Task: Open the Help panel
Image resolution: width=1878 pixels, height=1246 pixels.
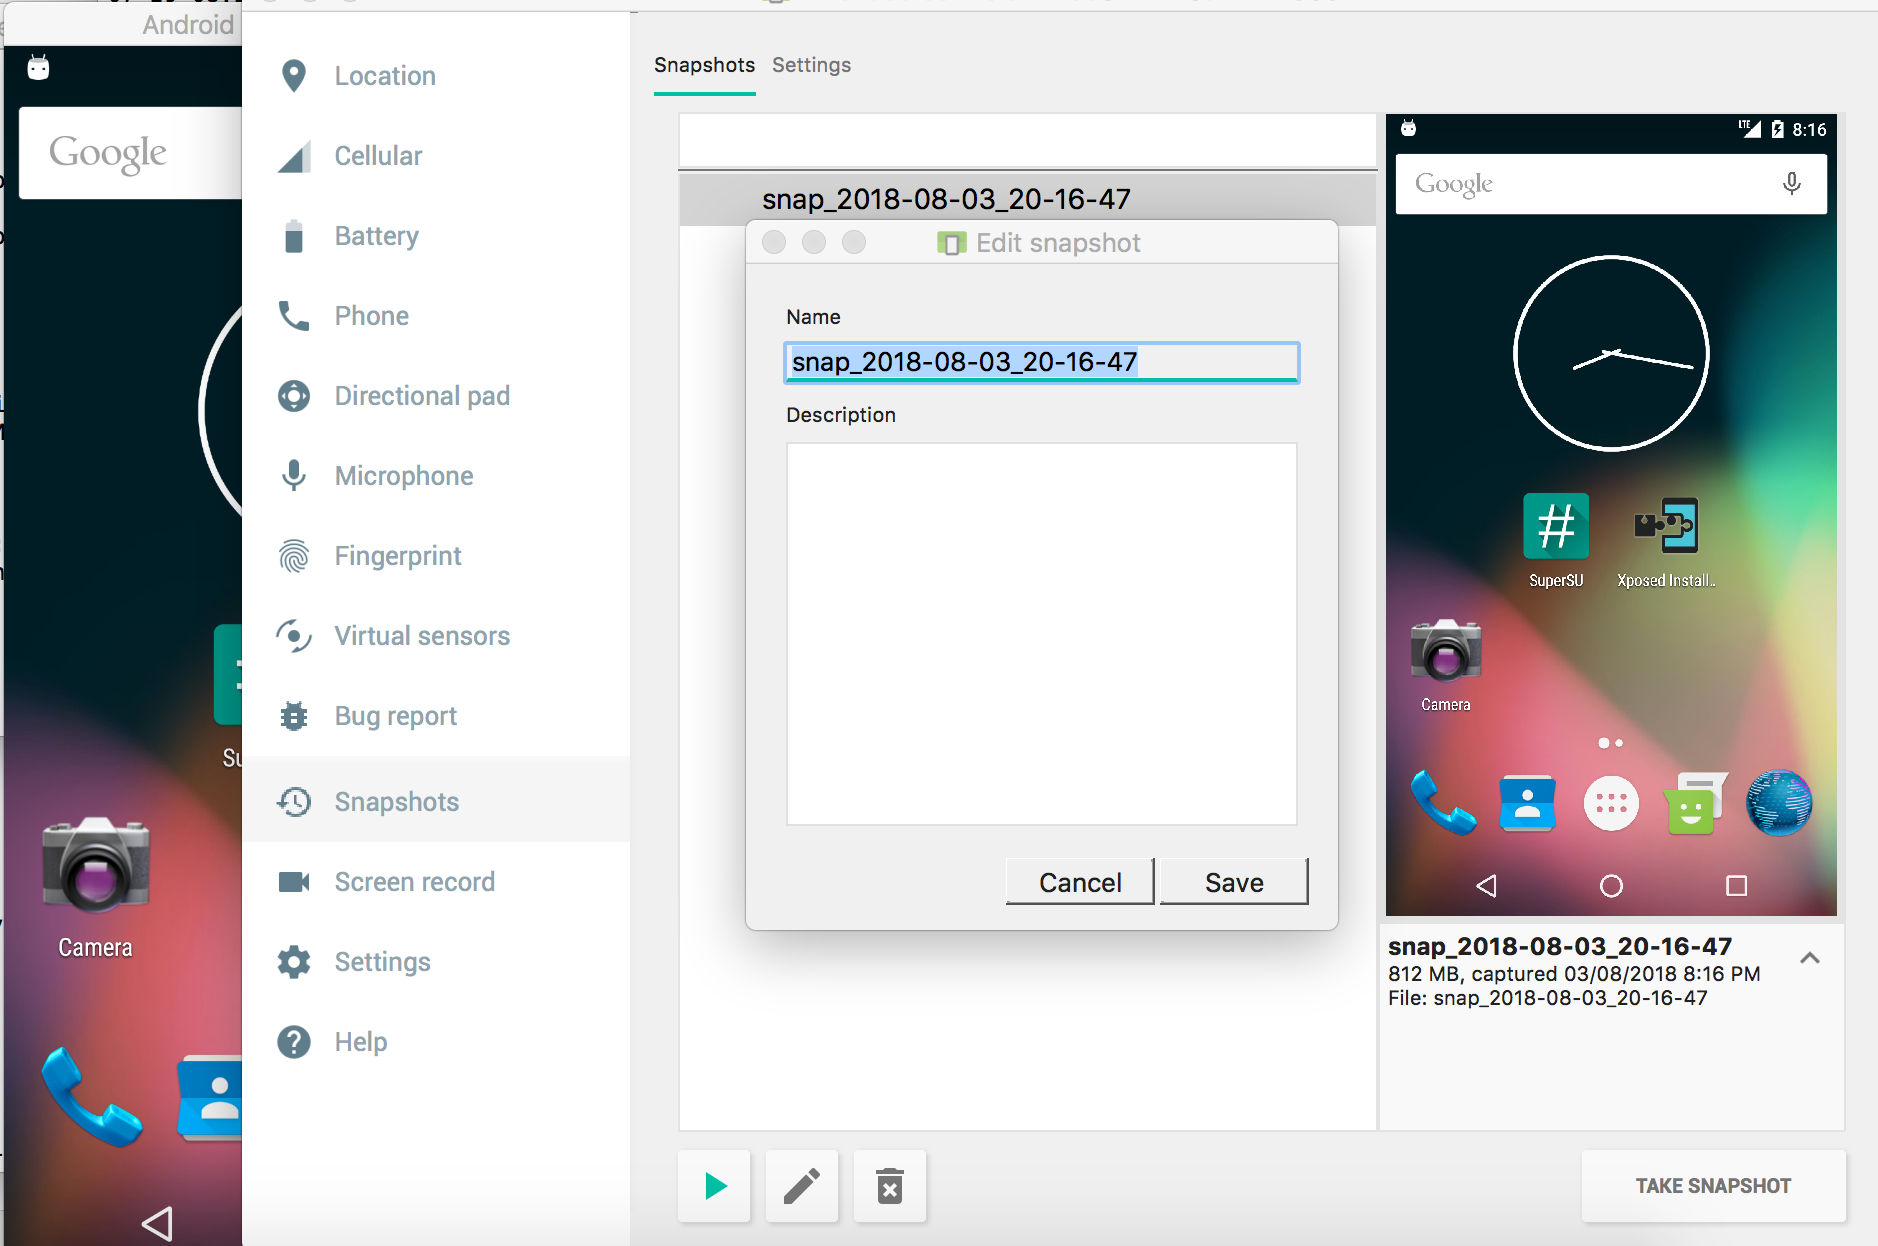Action: tap(360, 1041)
